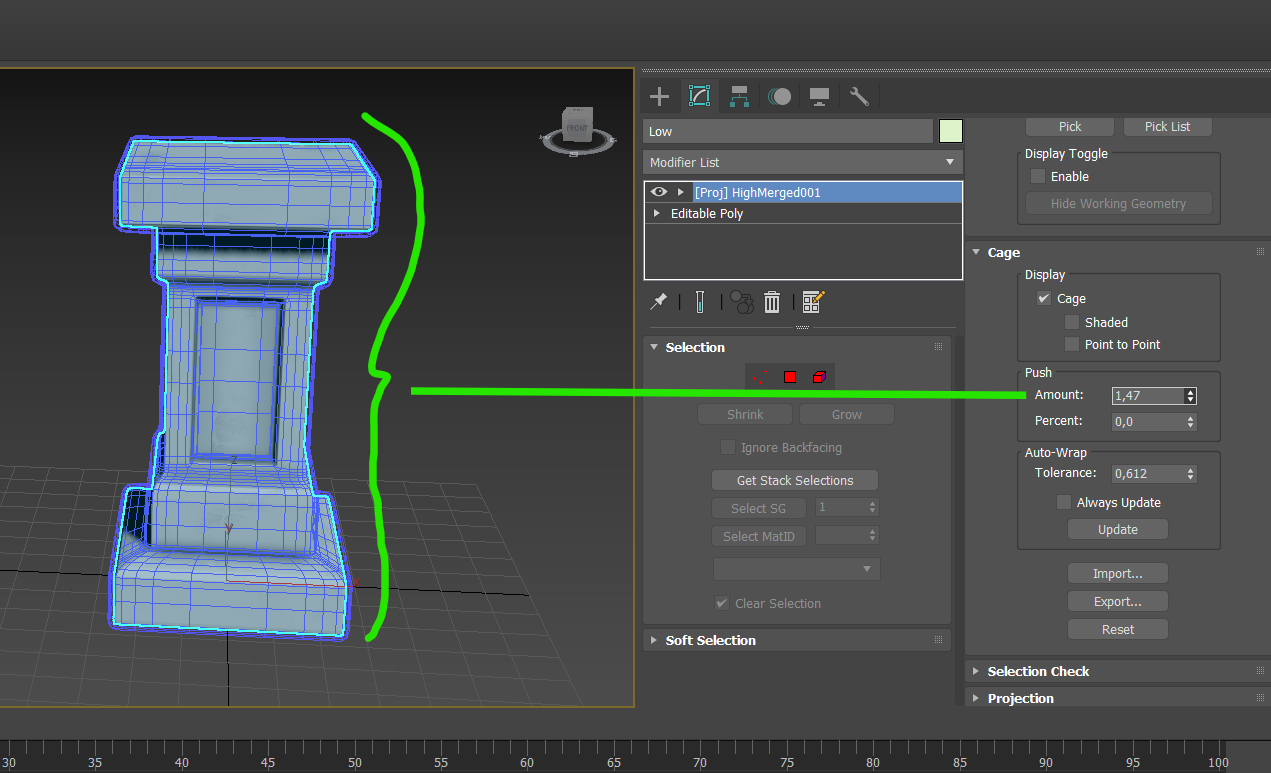Image resolution: width=1271 pixels, height=773 pixels.
Task: Click the Pin Stack icon
Action: (659, 301)
